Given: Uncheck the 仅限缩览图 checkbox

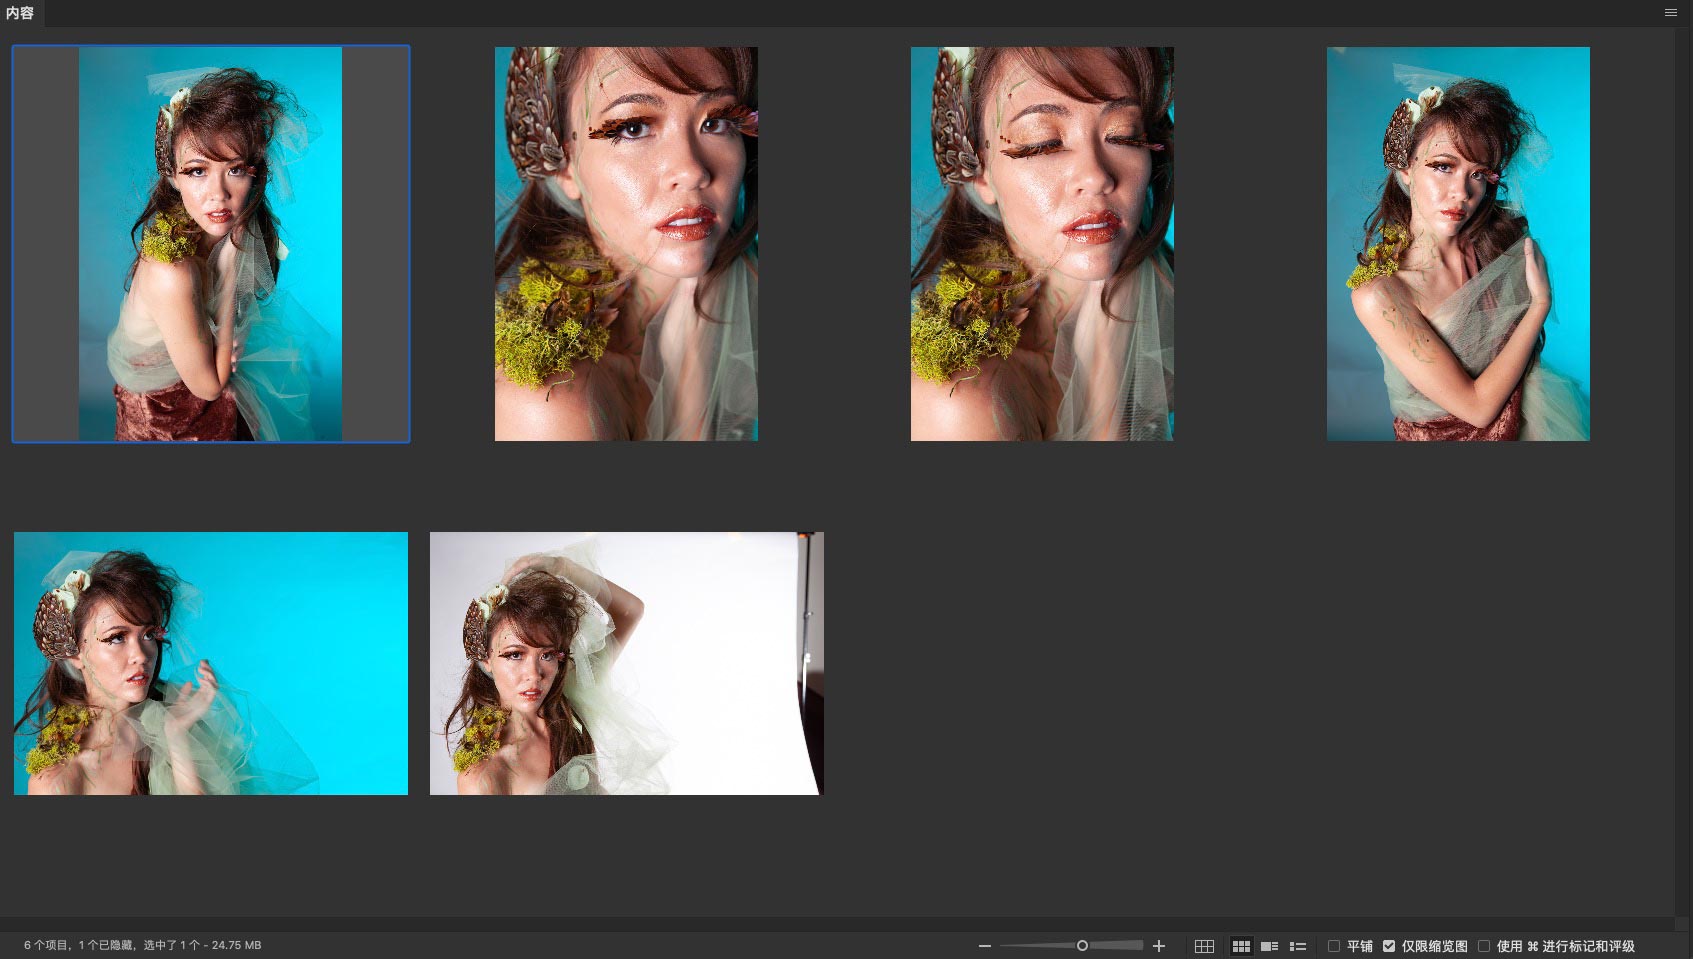Looking at the screenshot, I should point(1389,946).
